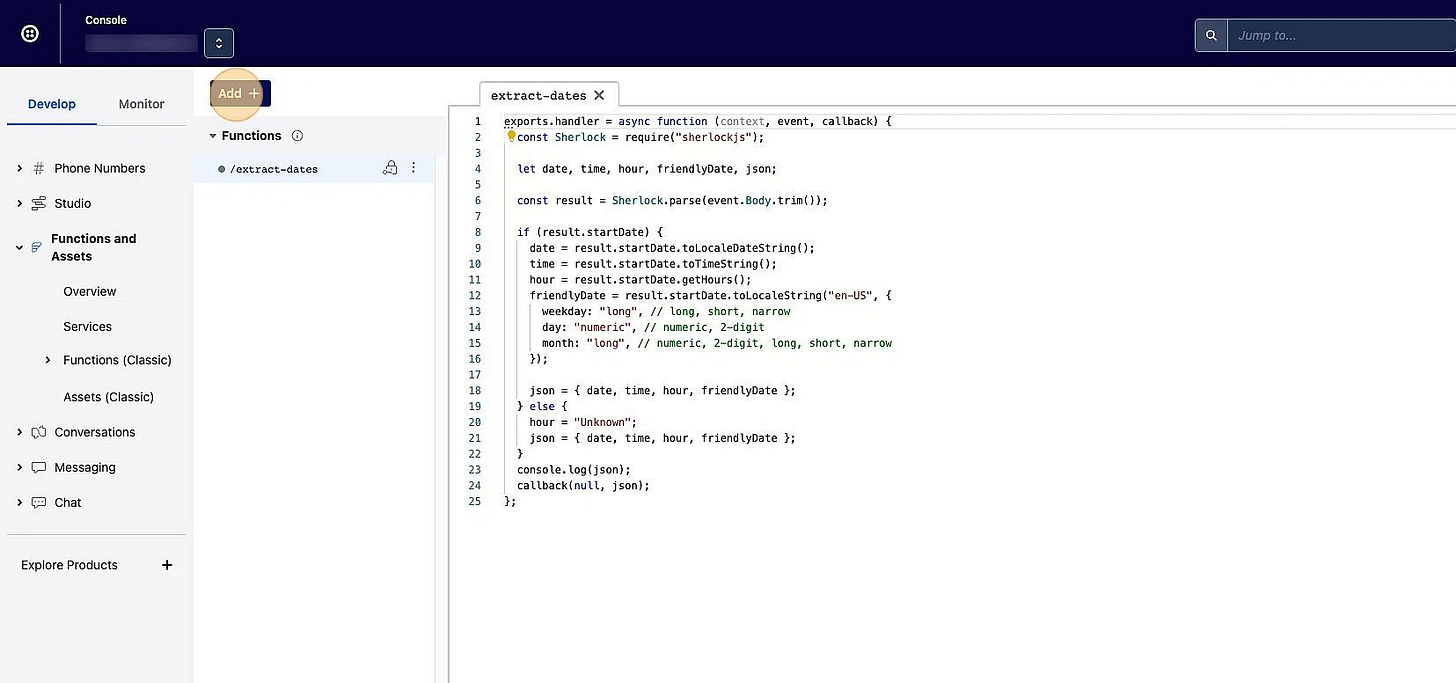The image size is (1456, 683).
Task: Click the word Sherlock on line 6
Action: coord(638,200)
